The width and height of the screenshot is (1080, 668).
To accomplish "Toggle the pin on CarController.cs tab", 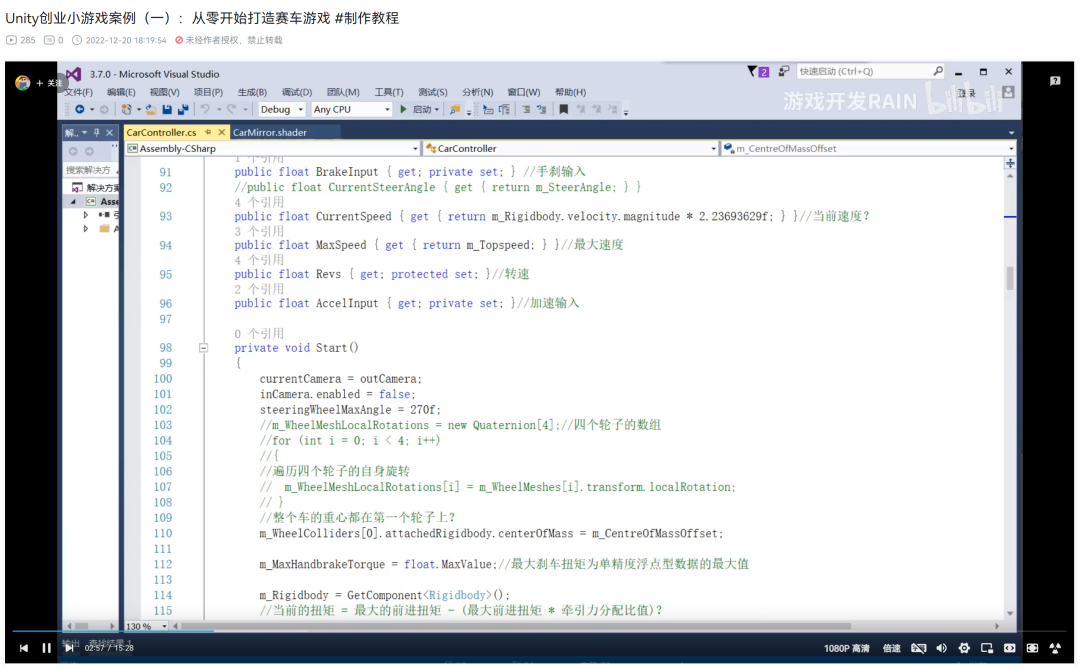I will (x=208, y=132).
